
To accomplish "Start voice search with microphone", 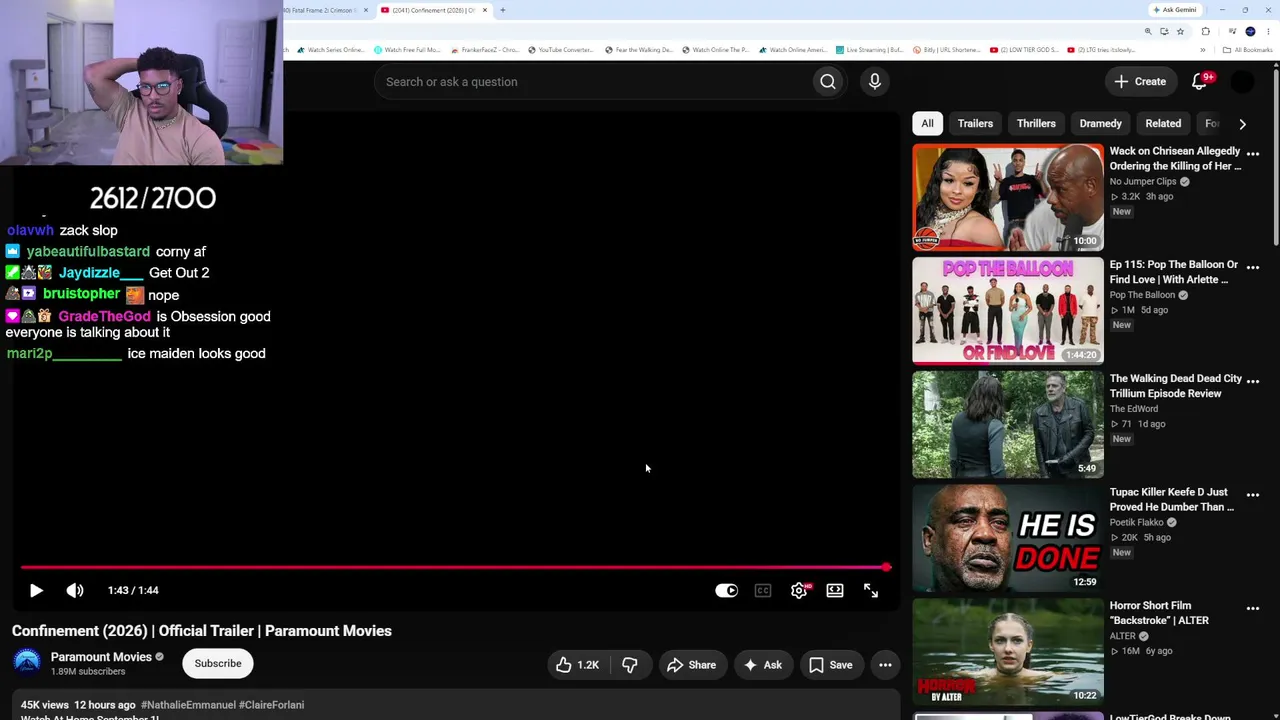I will [x=875, y=82].
